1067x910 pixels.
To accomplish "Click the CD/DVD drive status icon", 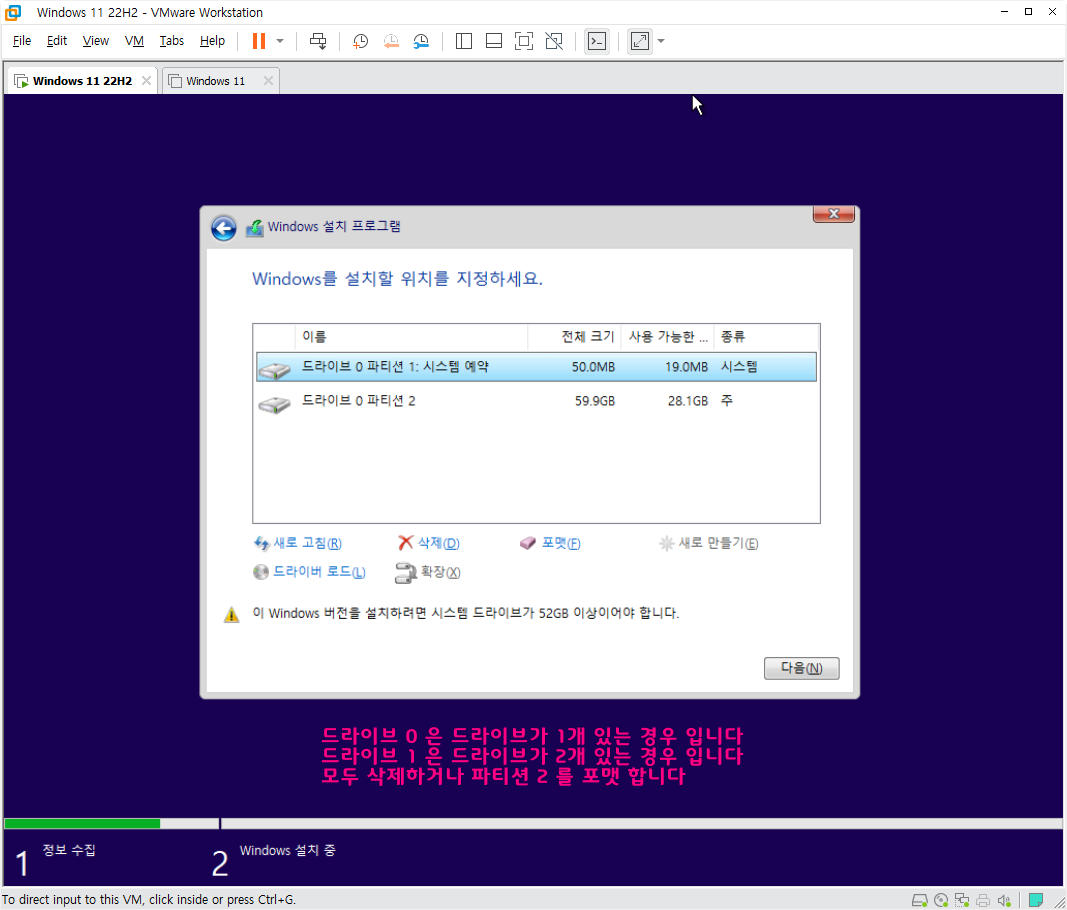I will 941,900.
